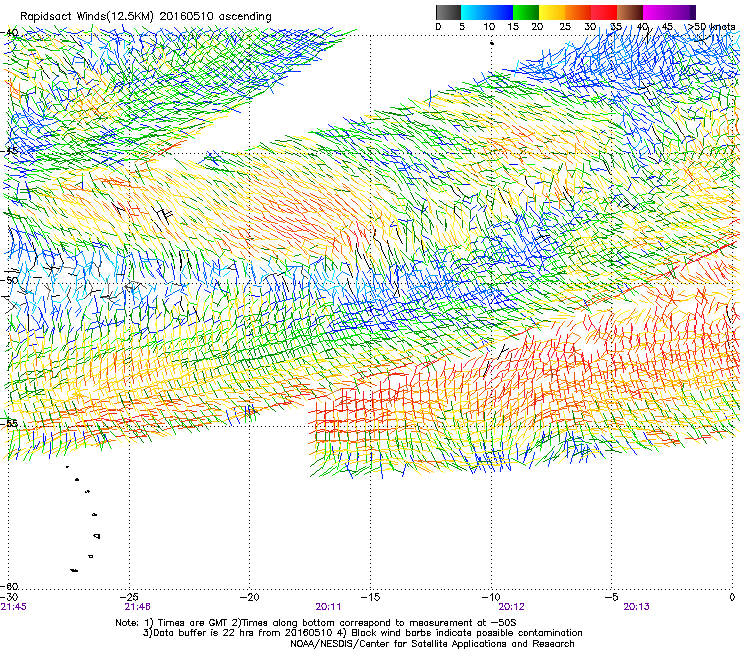The height and width of the screenshot is (650, 740).
Task: Click the 0 longitude label at the axis end
Action: (732, 597)
